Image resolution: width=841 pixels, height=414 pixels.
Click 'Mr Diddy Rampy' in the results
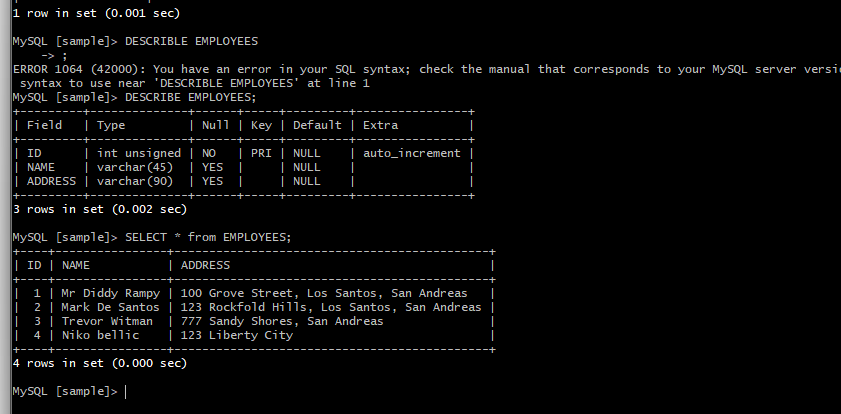(110, 293)
